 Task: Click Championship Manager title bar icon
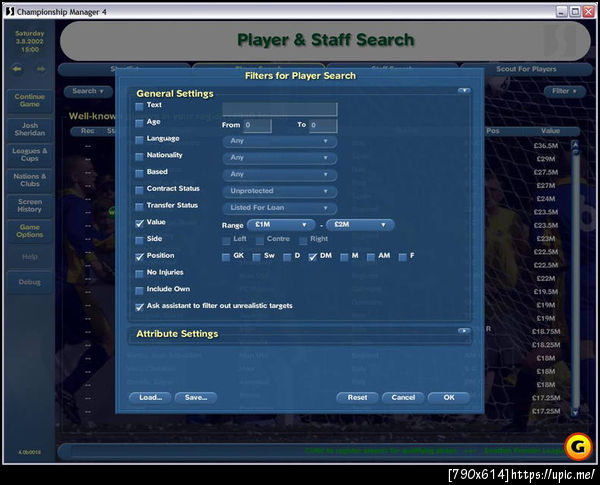coord(10,12)
